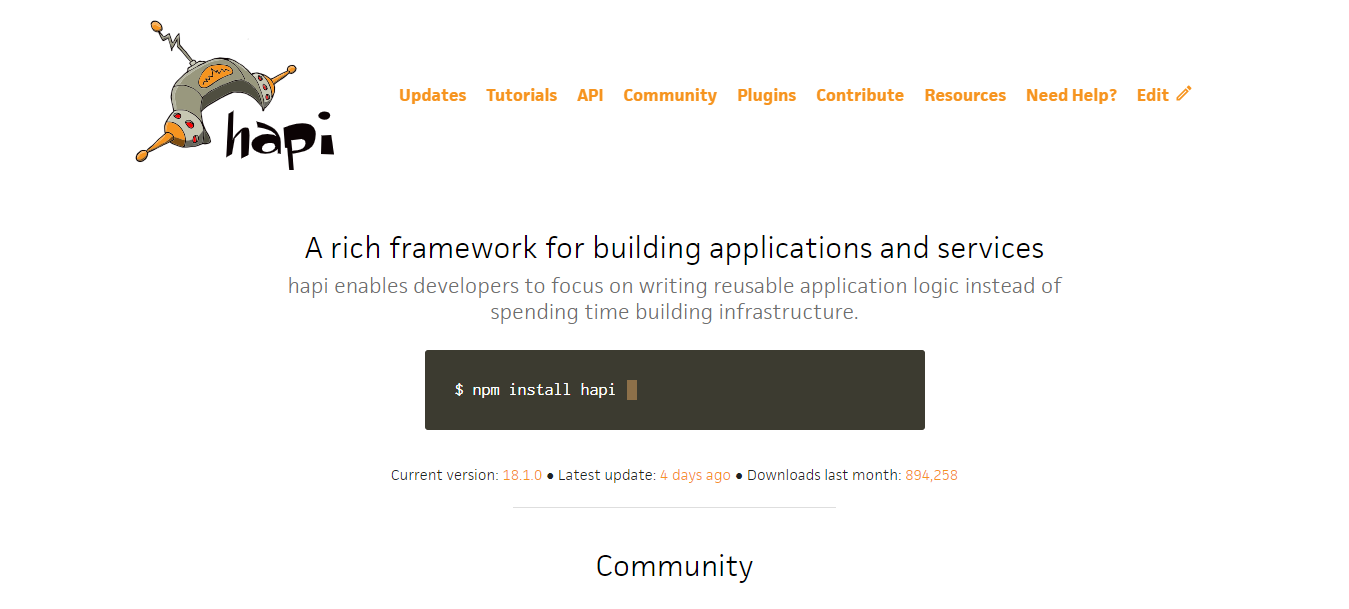Click the npm install hapi command box
The height and width of the screenshot is (609, 1349).
pos(675,390)
